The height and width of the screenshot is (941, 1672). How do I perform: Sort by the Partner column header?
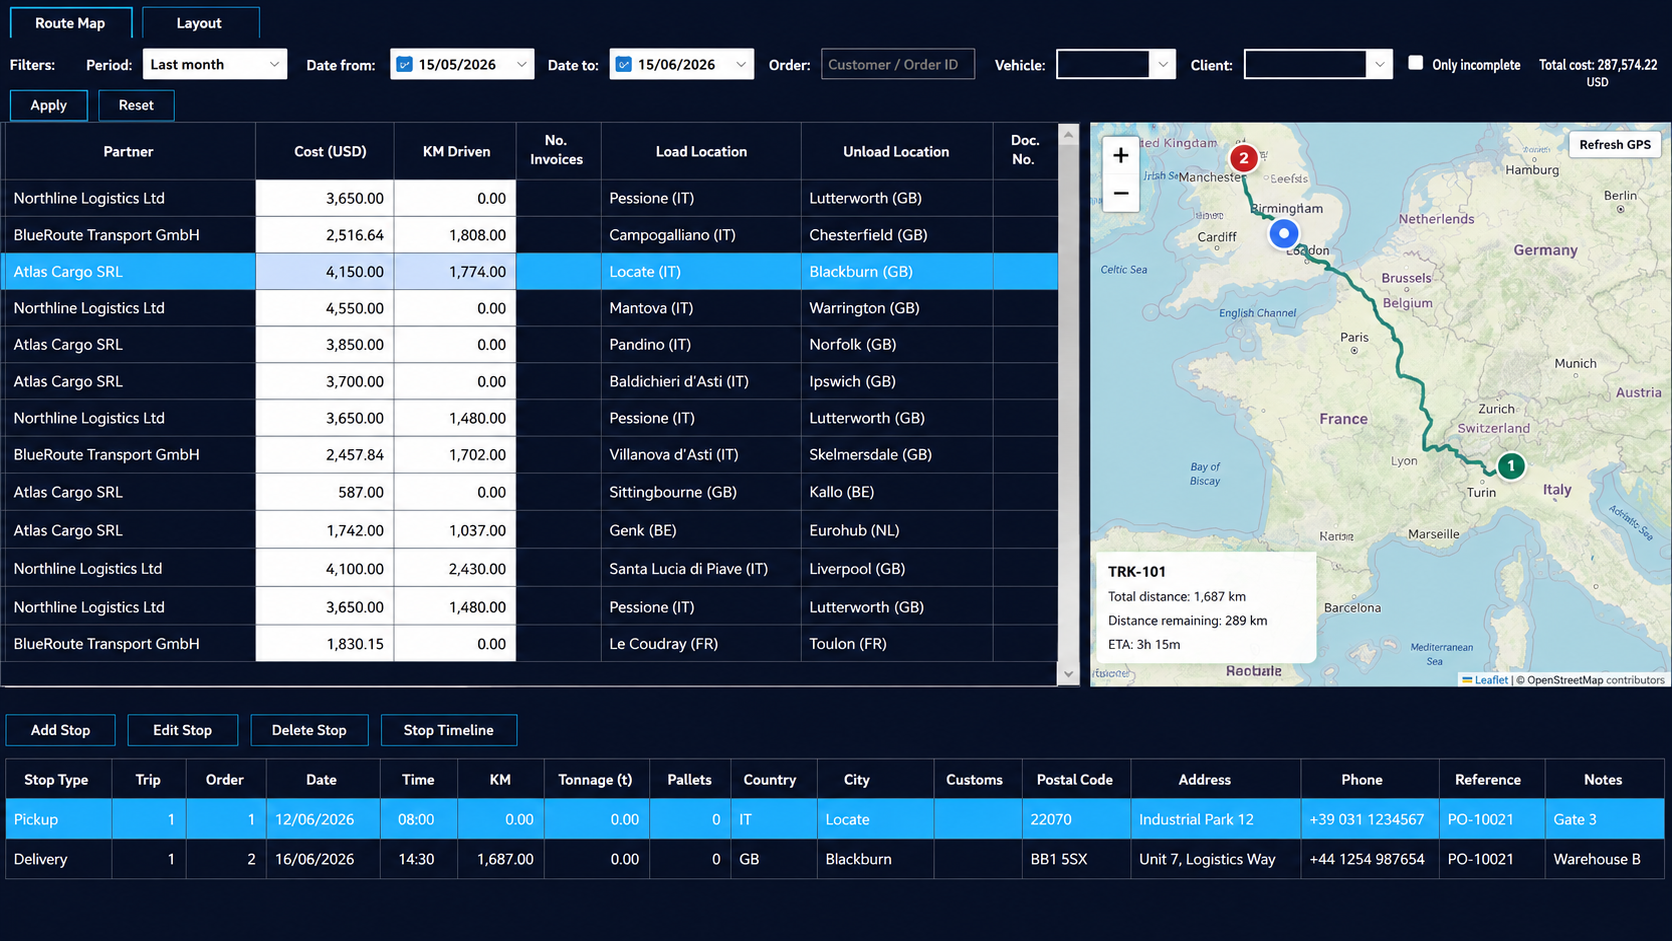click(x=128, y=151)
